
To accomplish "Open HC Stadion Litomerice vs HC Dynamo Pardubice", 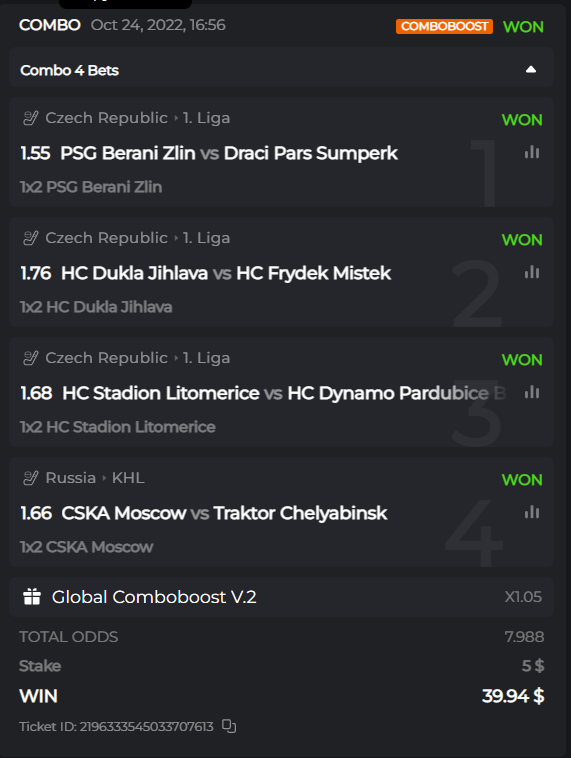I will pos(284,393).
